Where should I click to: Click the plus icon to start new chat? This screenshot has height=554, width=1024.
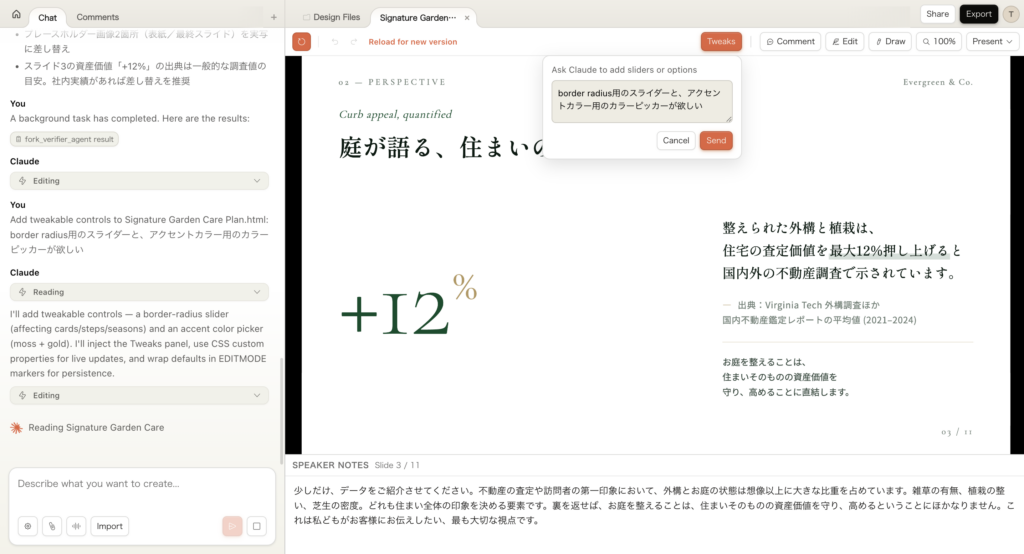pos(273,17)
